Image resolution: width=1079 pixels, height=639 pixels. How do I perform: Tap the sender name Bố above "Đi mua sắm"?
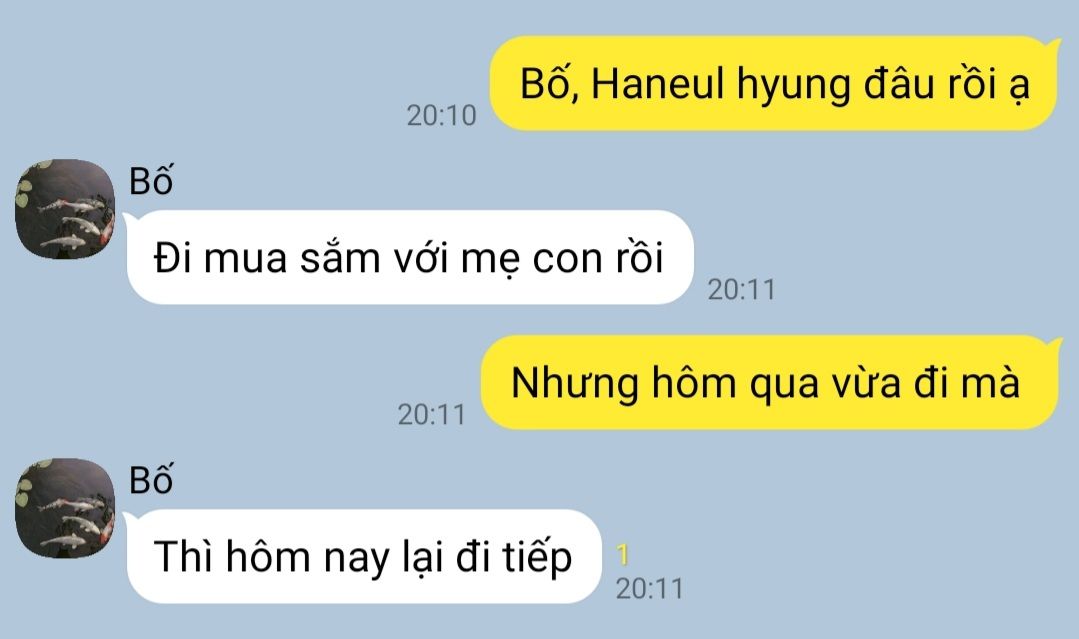(x=151, y=180)
